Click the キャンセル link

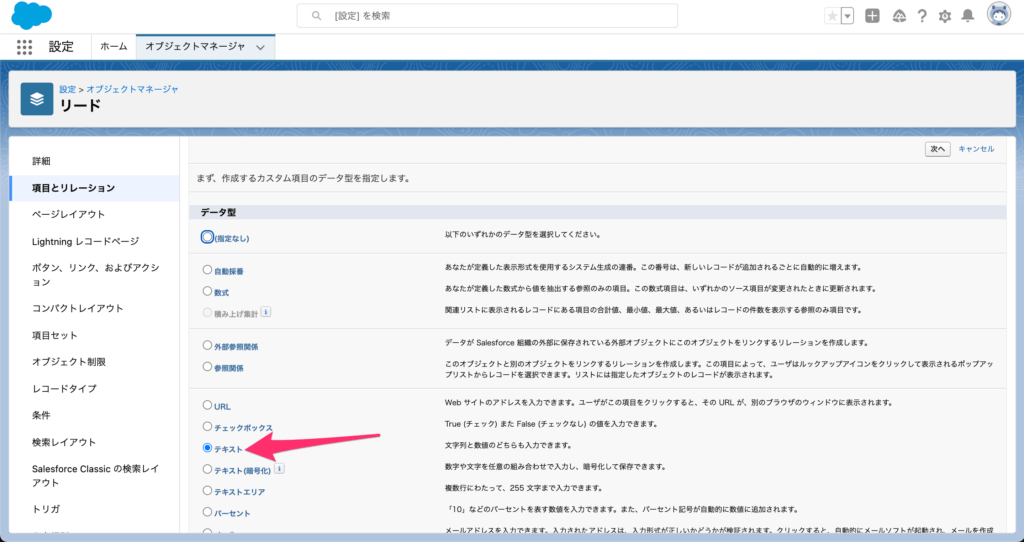click(x=976, y=148)
